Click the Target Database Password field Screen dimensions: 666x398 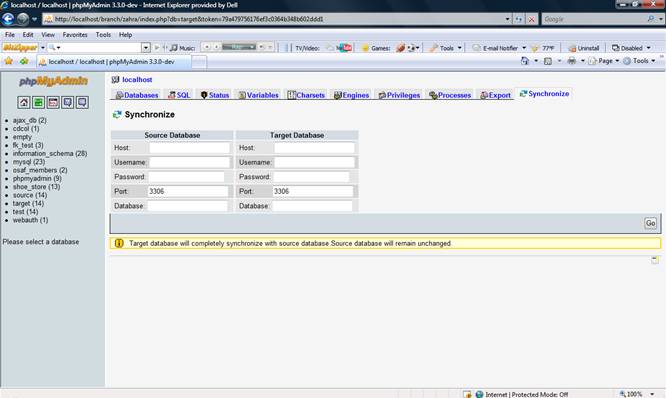point(311,177)
